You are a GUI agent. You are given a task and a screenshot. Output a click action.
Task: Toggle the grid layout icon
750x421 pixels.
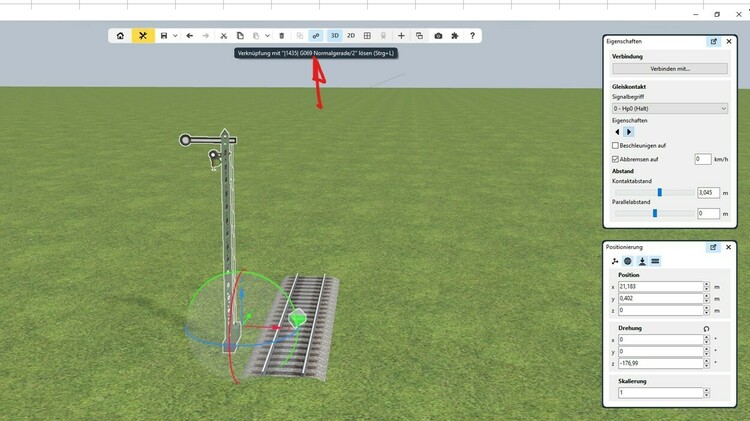click(367, 36)
